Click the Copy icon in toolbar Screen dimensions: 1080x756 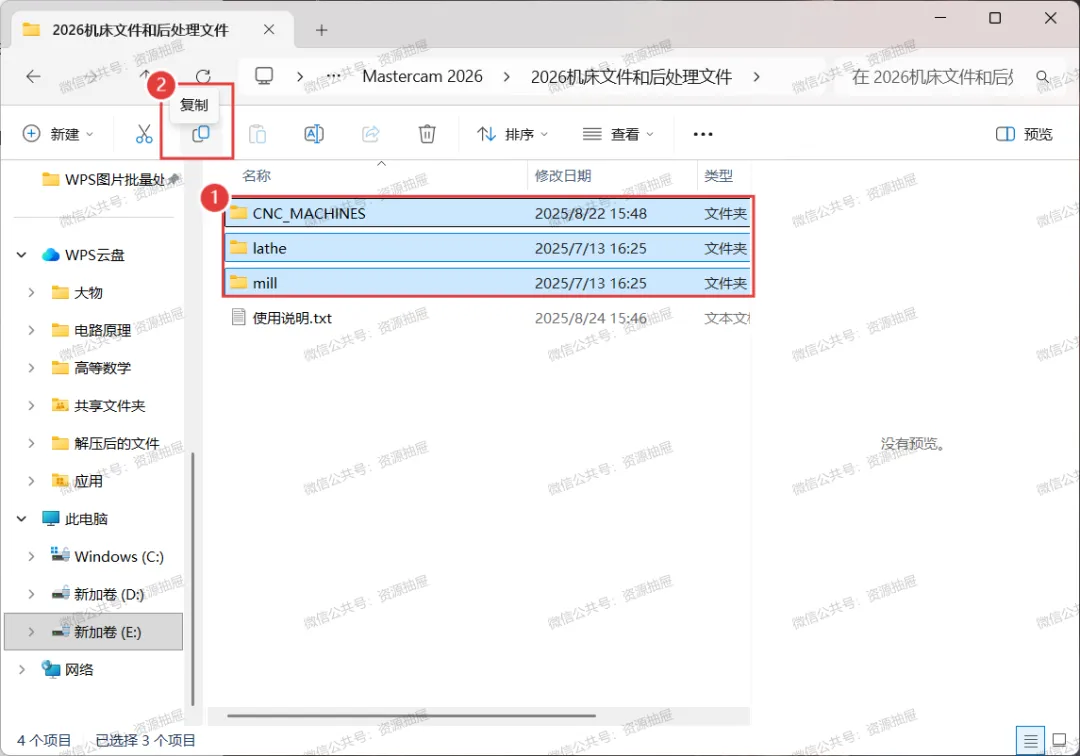(x=200, y=134)
